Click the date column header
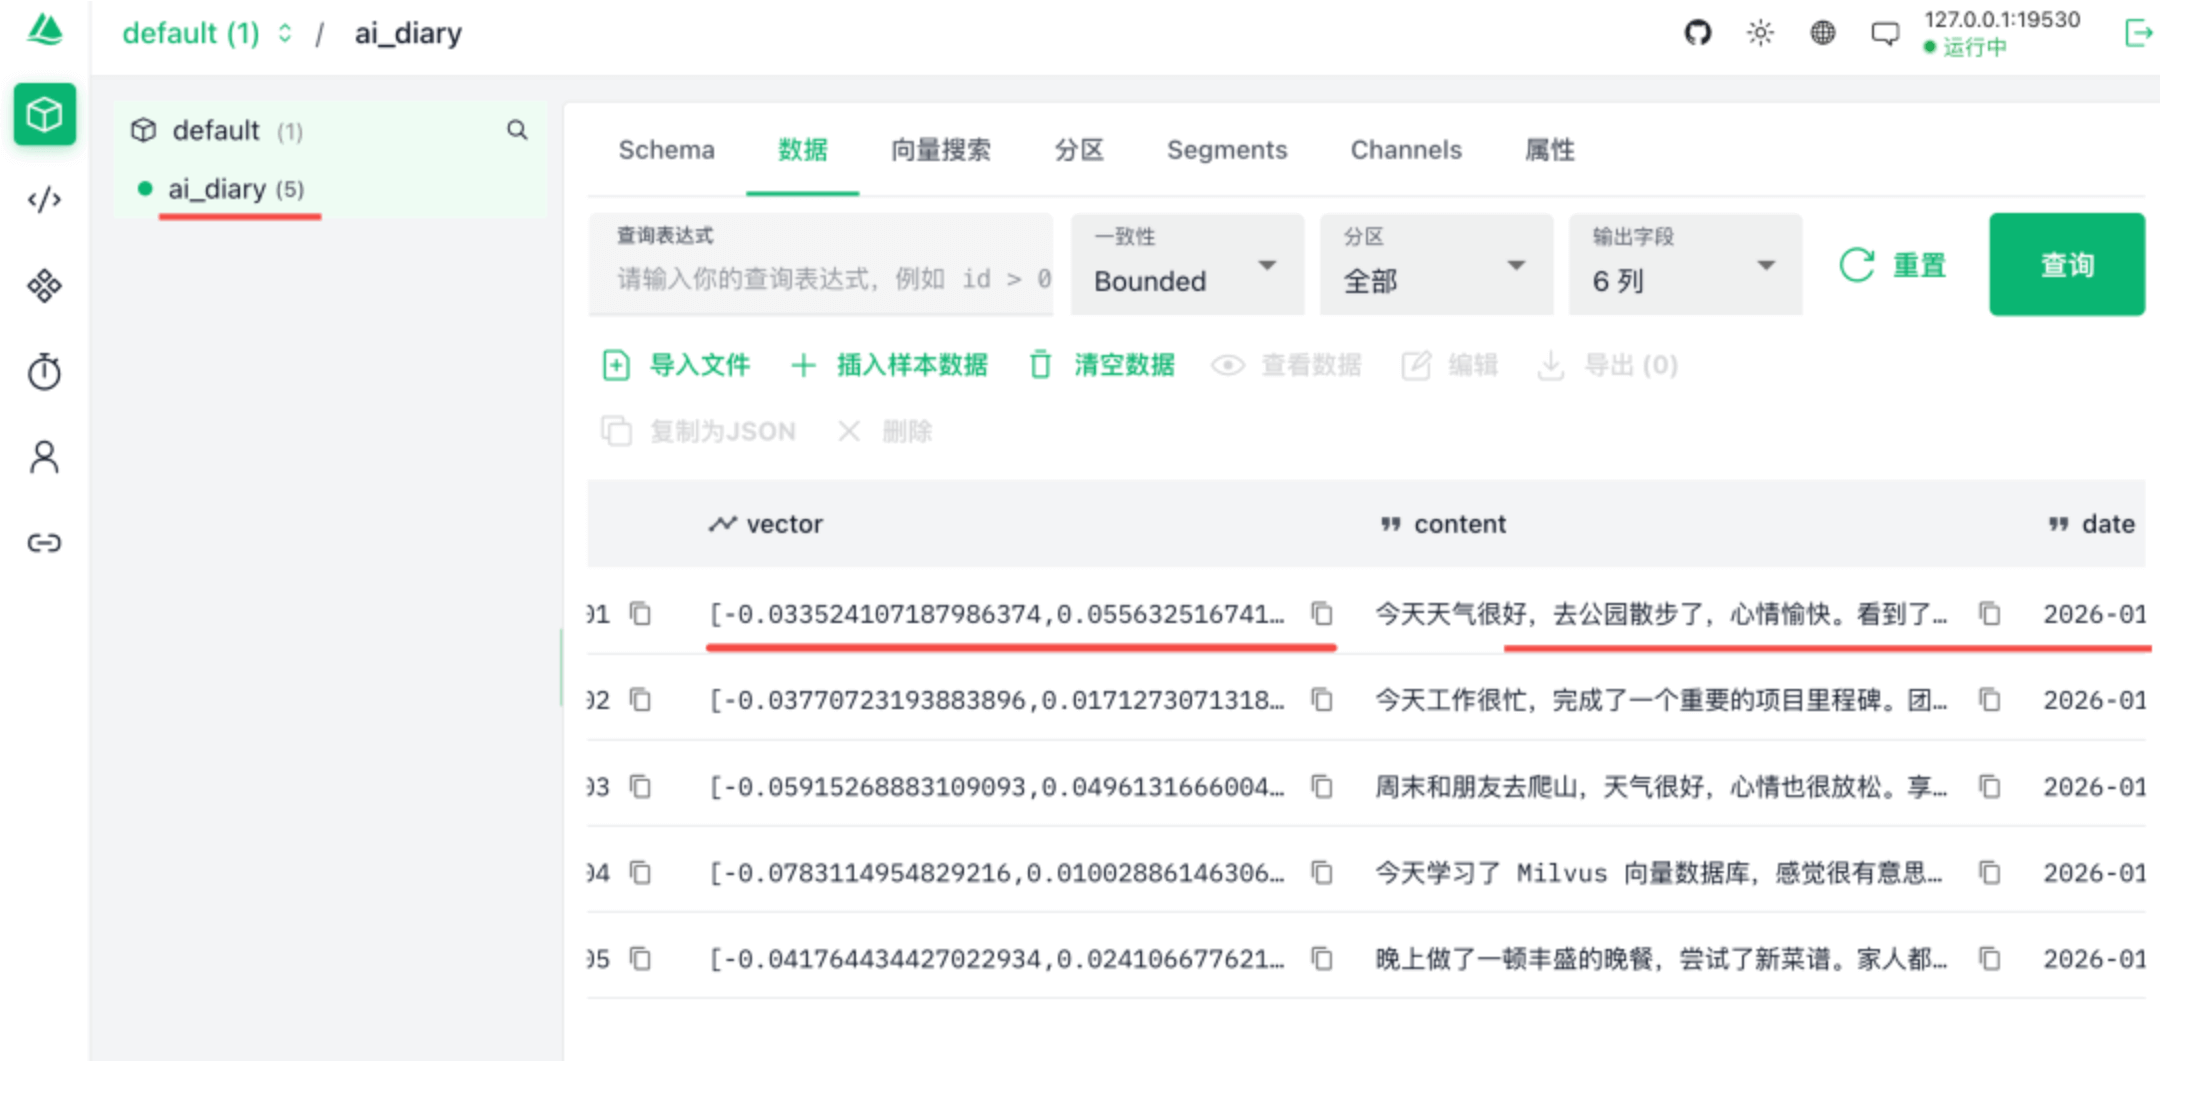2200x1096 pixels. pos(2091,524)
